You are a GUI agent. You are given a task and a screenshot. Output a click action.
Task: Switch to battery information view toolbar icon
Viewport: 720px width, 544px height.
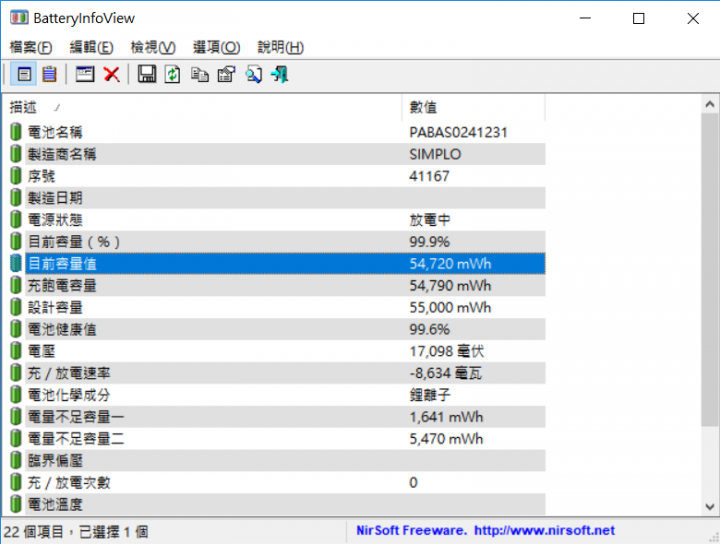click(x=24, y=74)
